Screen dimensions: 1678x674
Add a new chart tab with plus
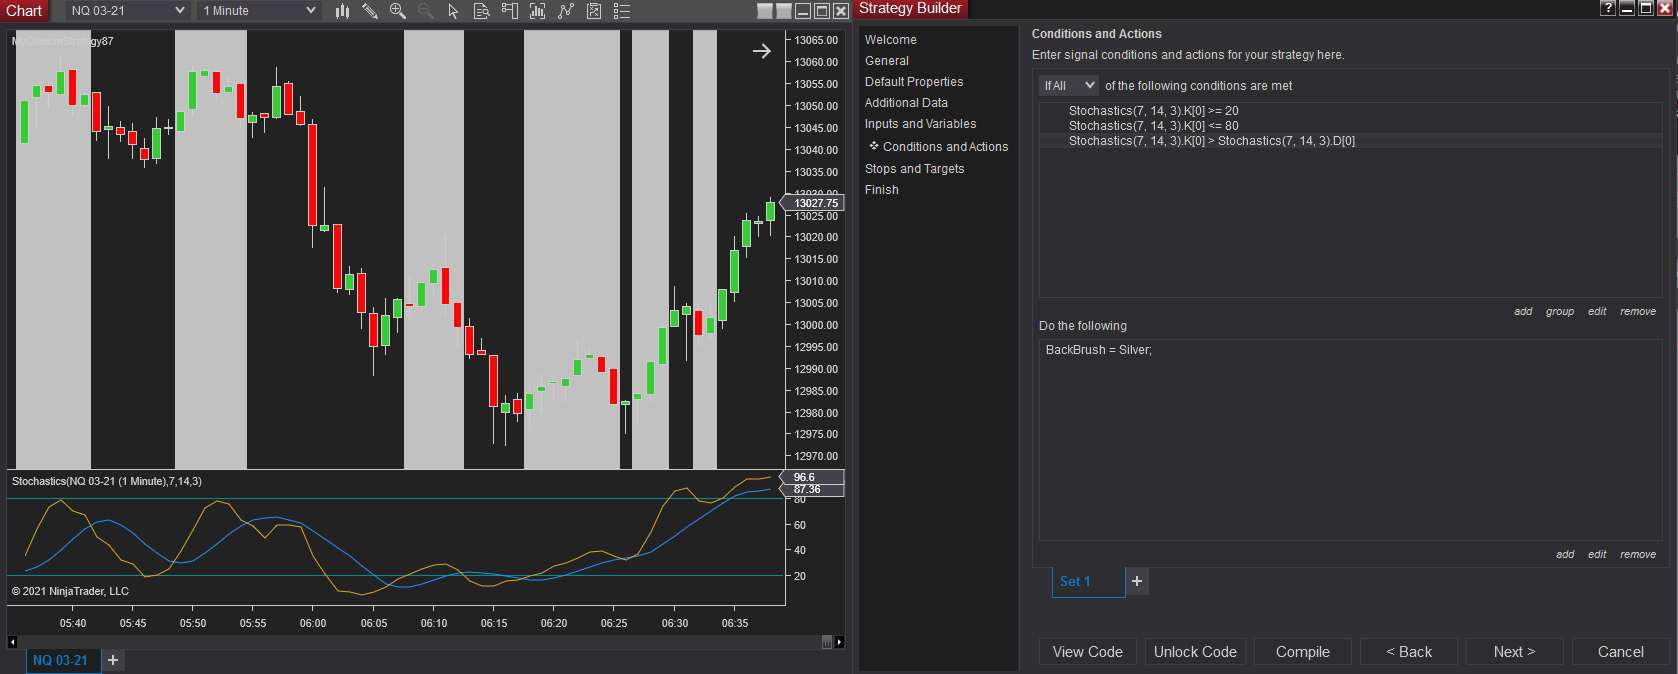[x=113, y=660]
